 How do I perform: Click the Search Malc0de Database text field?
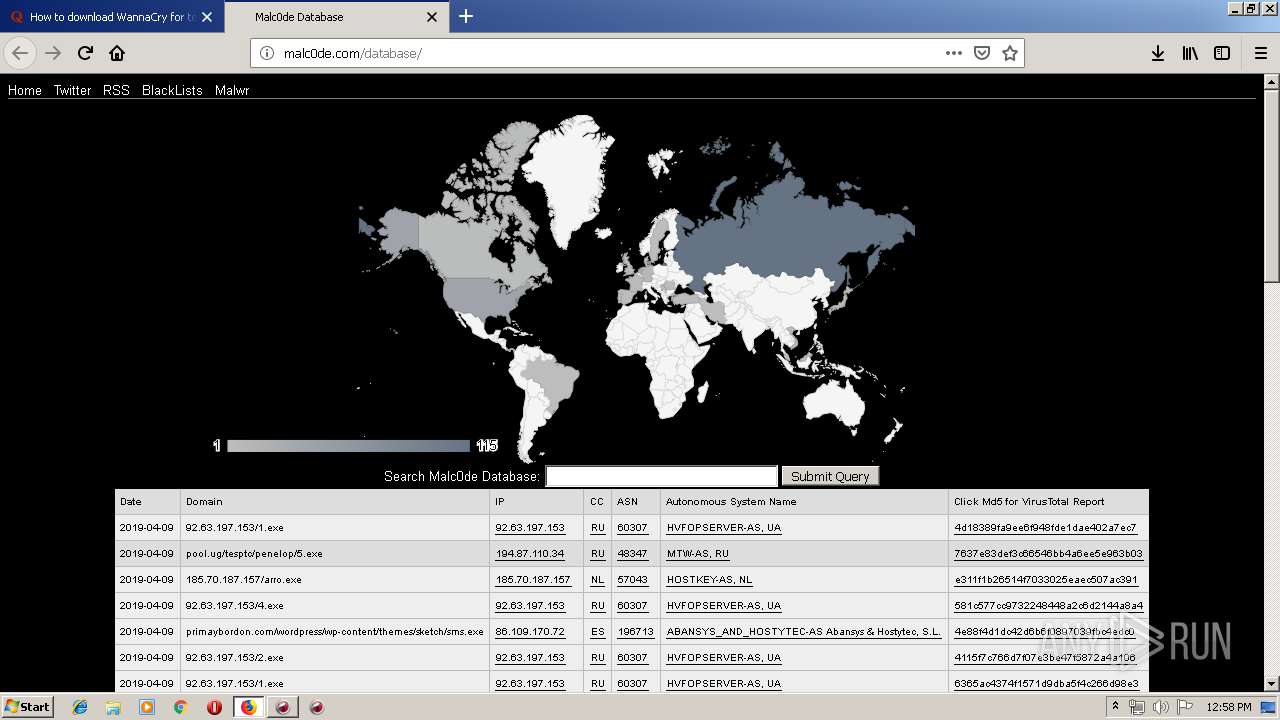(661, 476)
